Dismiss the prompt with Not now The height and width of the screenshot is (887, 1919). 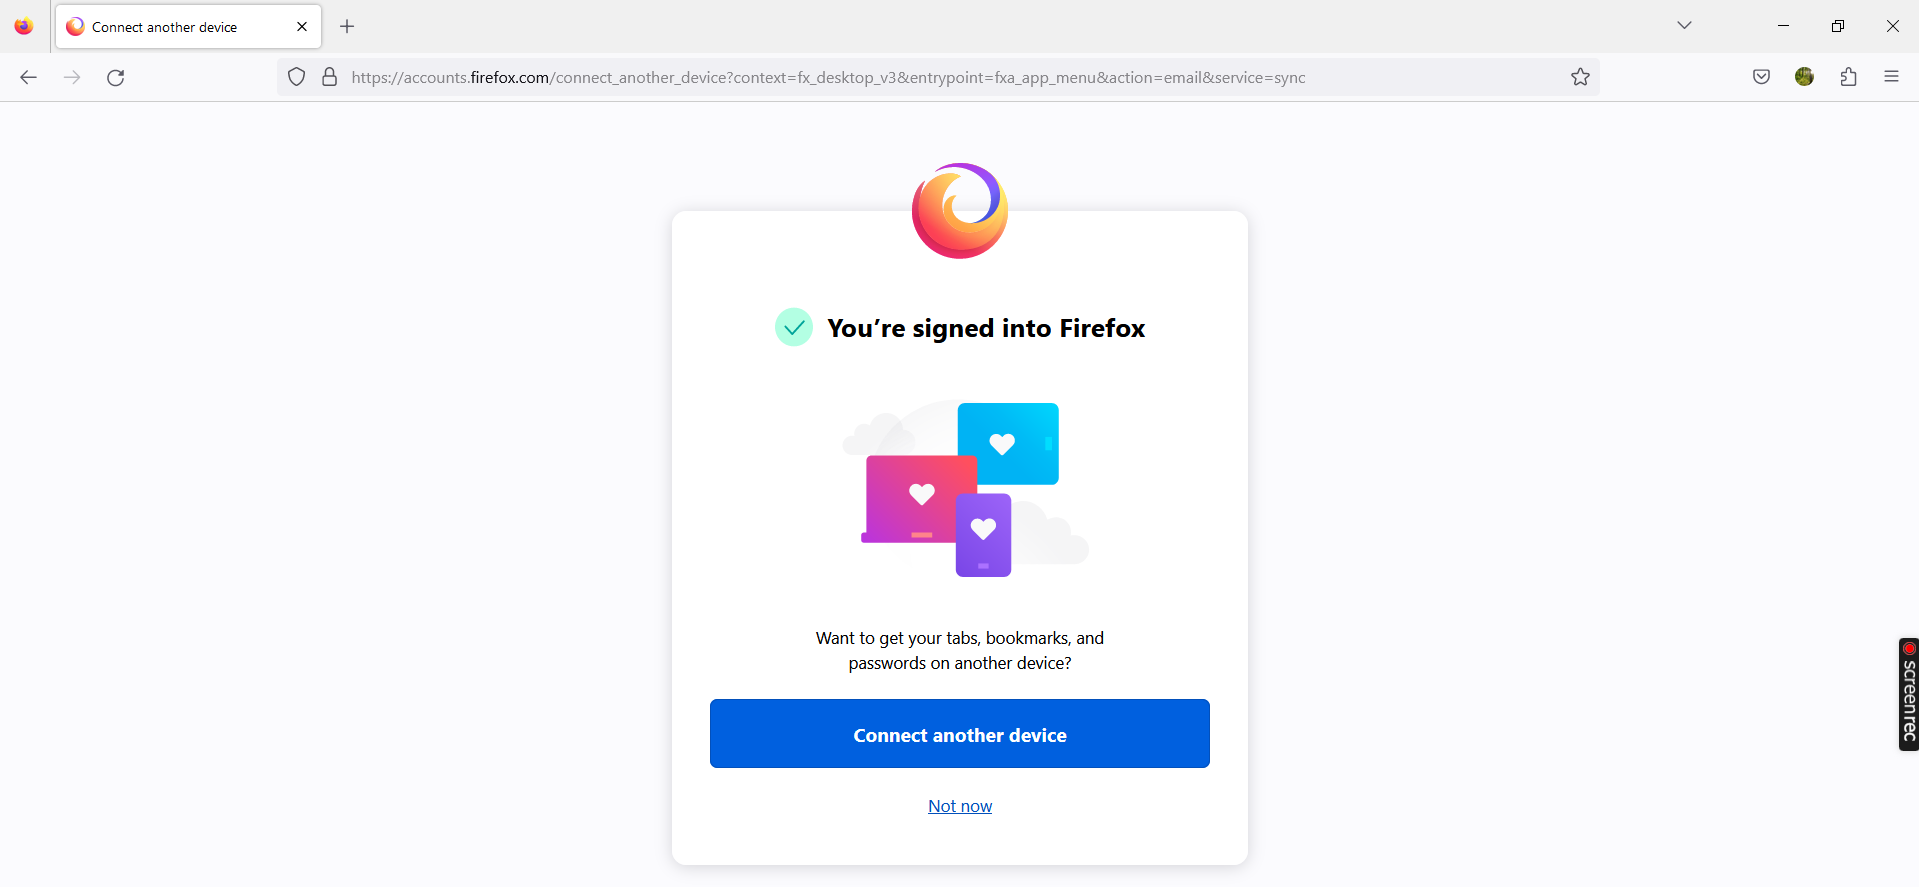(x=959, y=805)
